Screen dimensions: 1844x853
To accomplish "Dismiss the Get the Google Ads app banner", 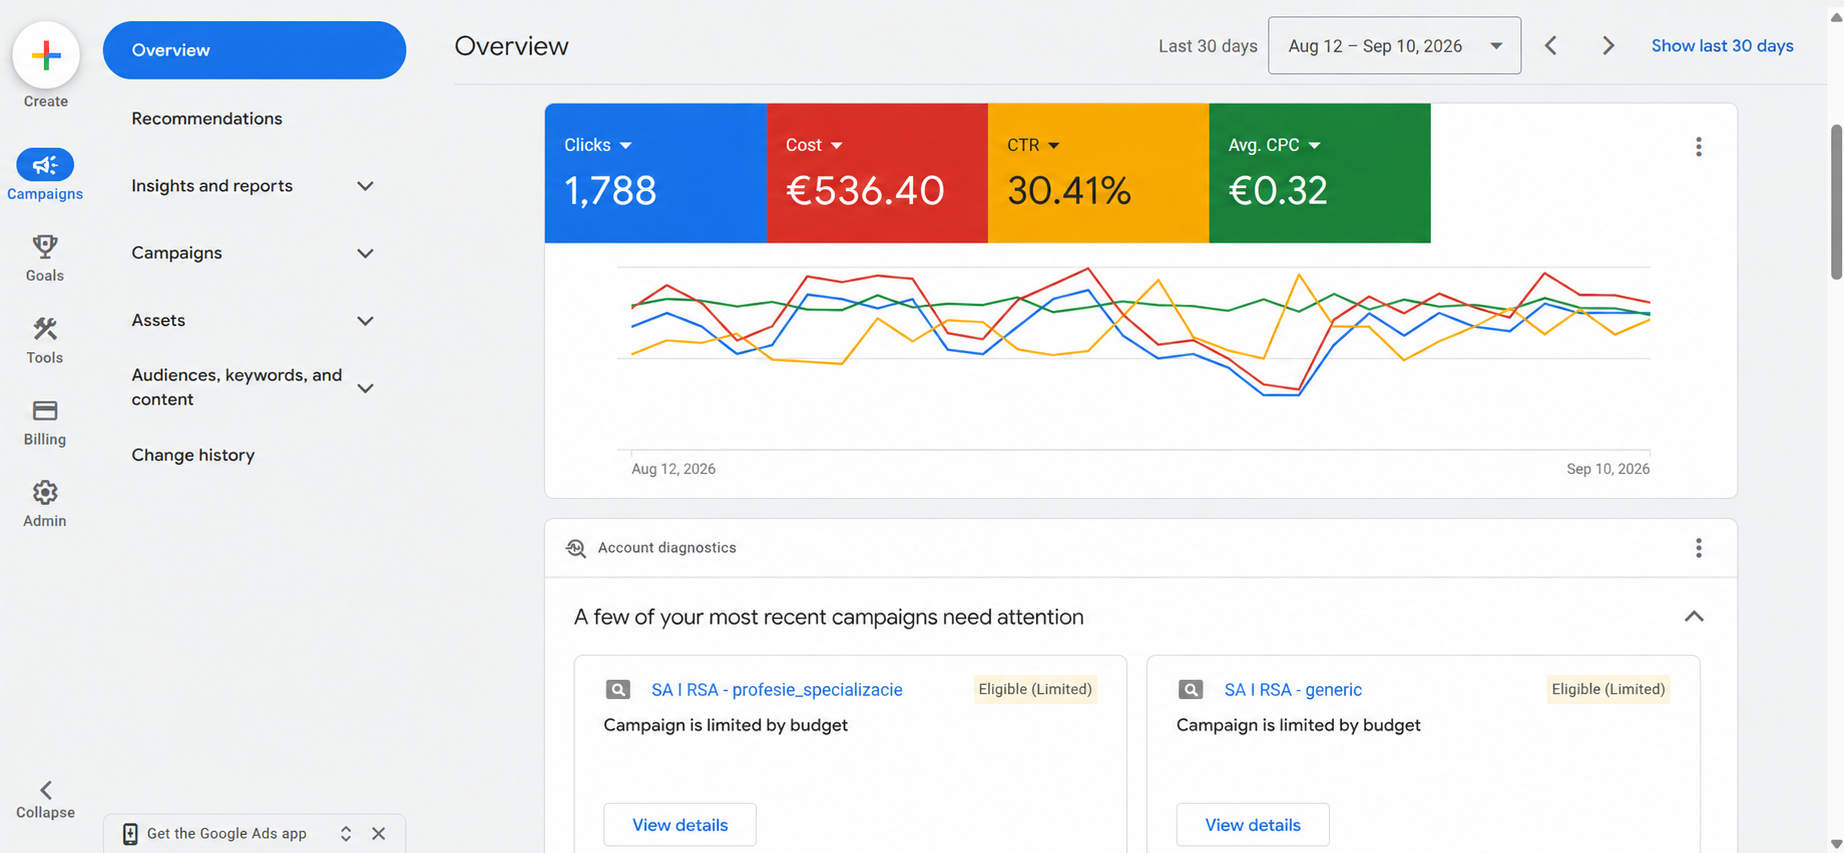I will 379,834.
